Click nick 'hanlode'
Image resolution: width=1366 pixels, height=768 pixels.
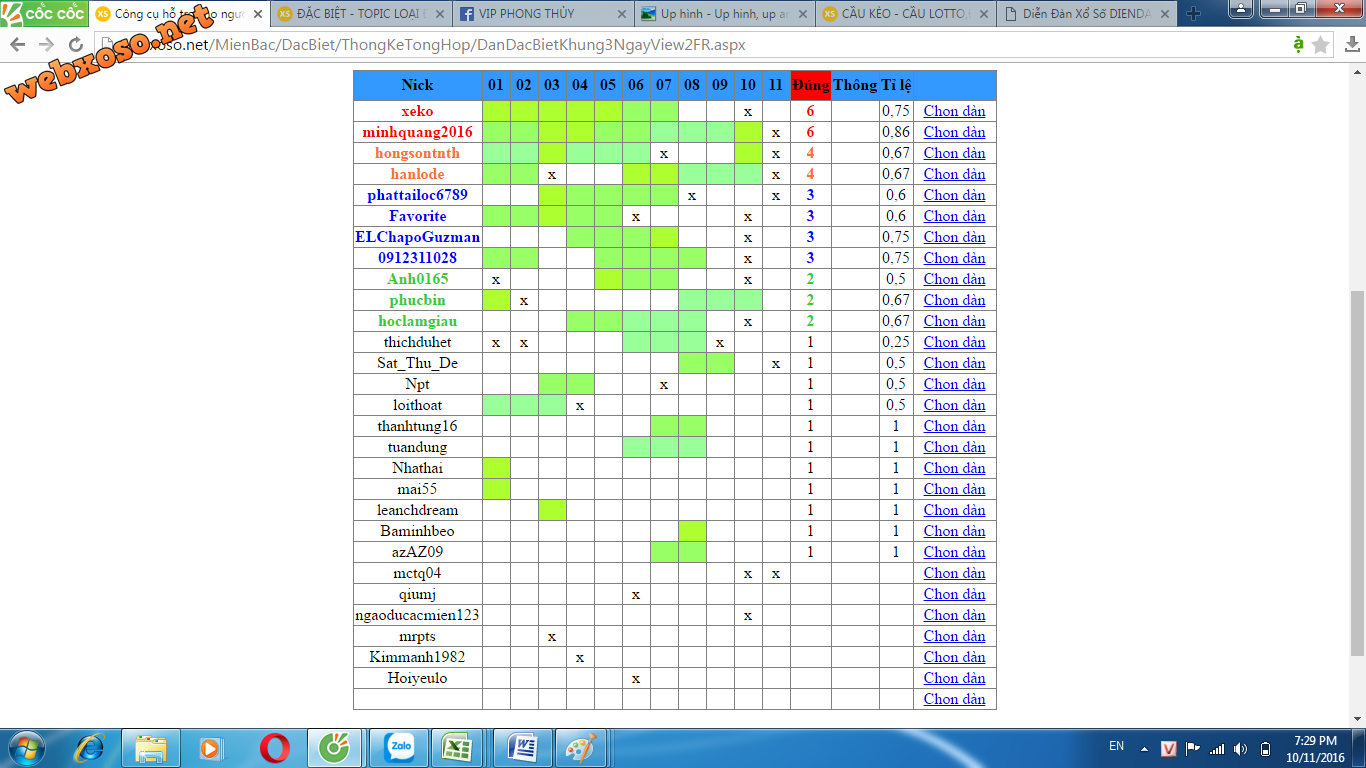tap(418, 174)
